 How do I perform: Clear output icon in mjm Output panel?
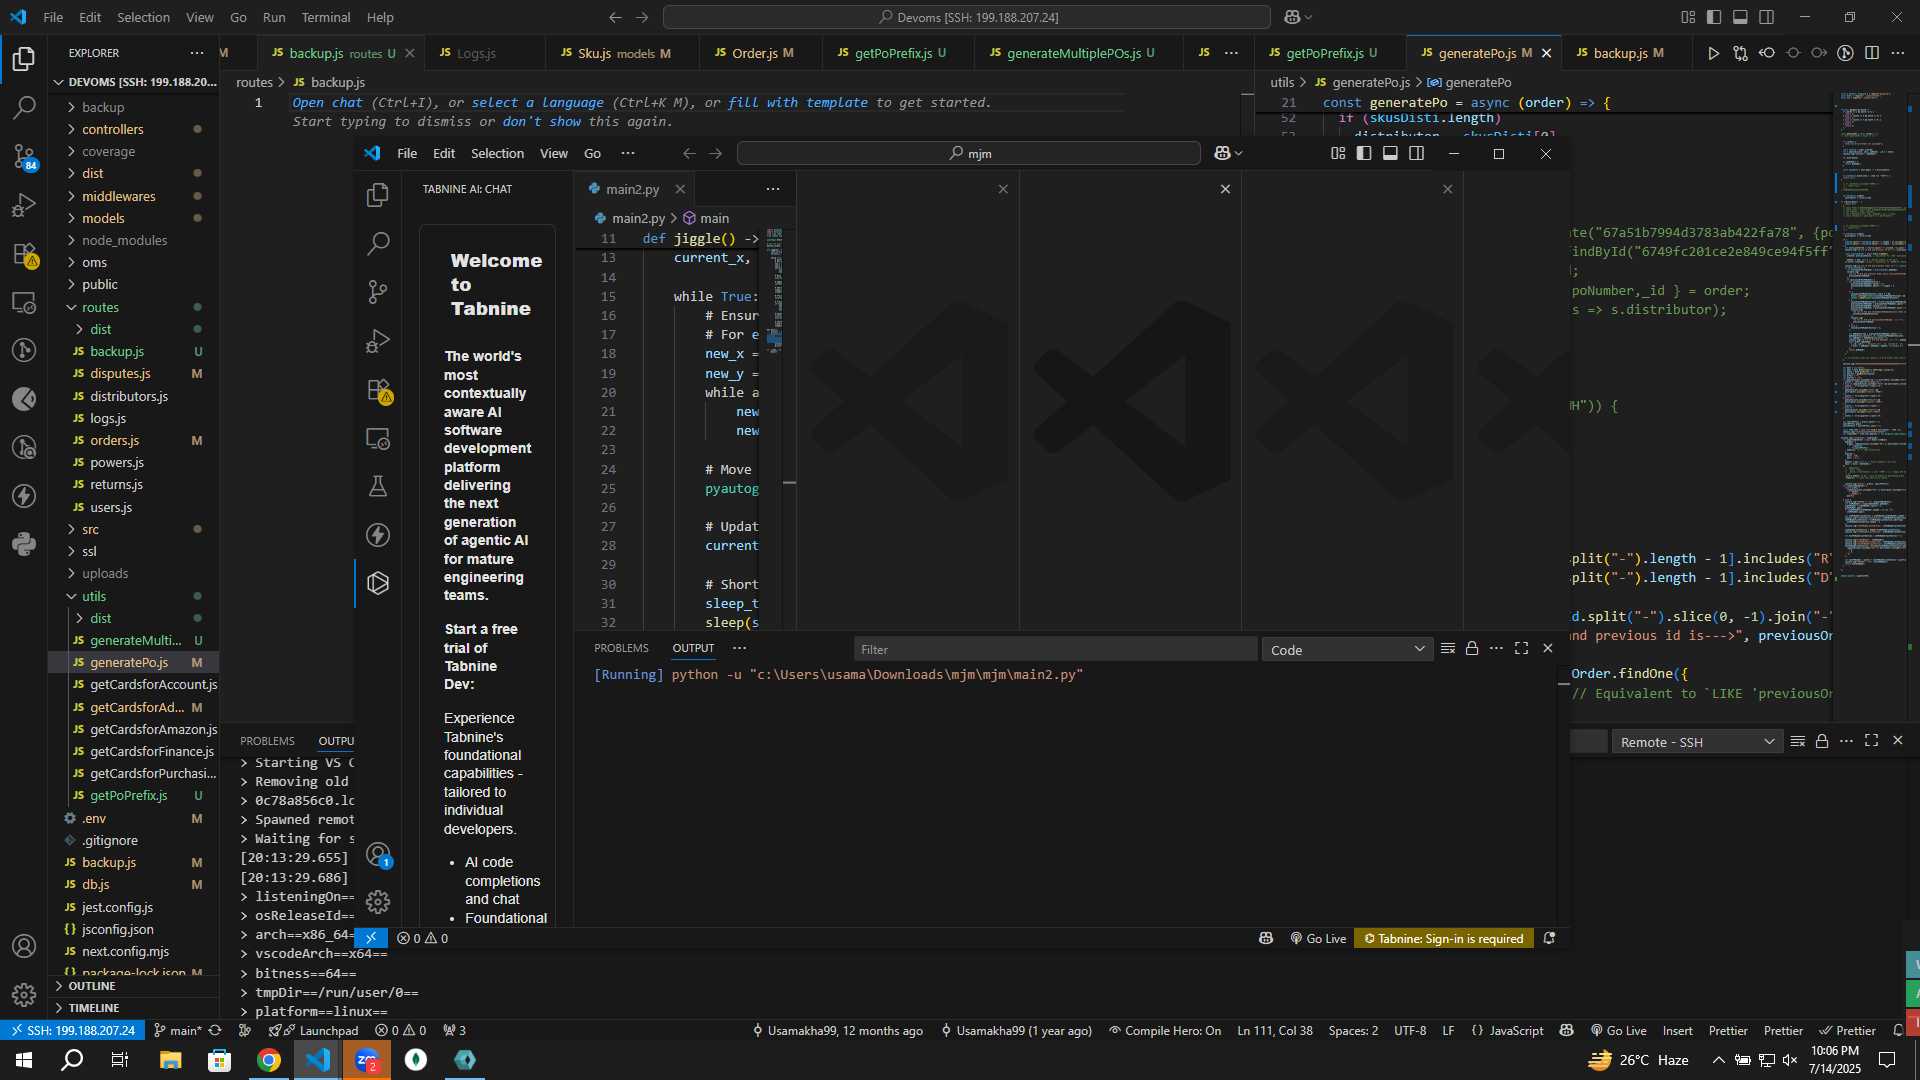1448,649
